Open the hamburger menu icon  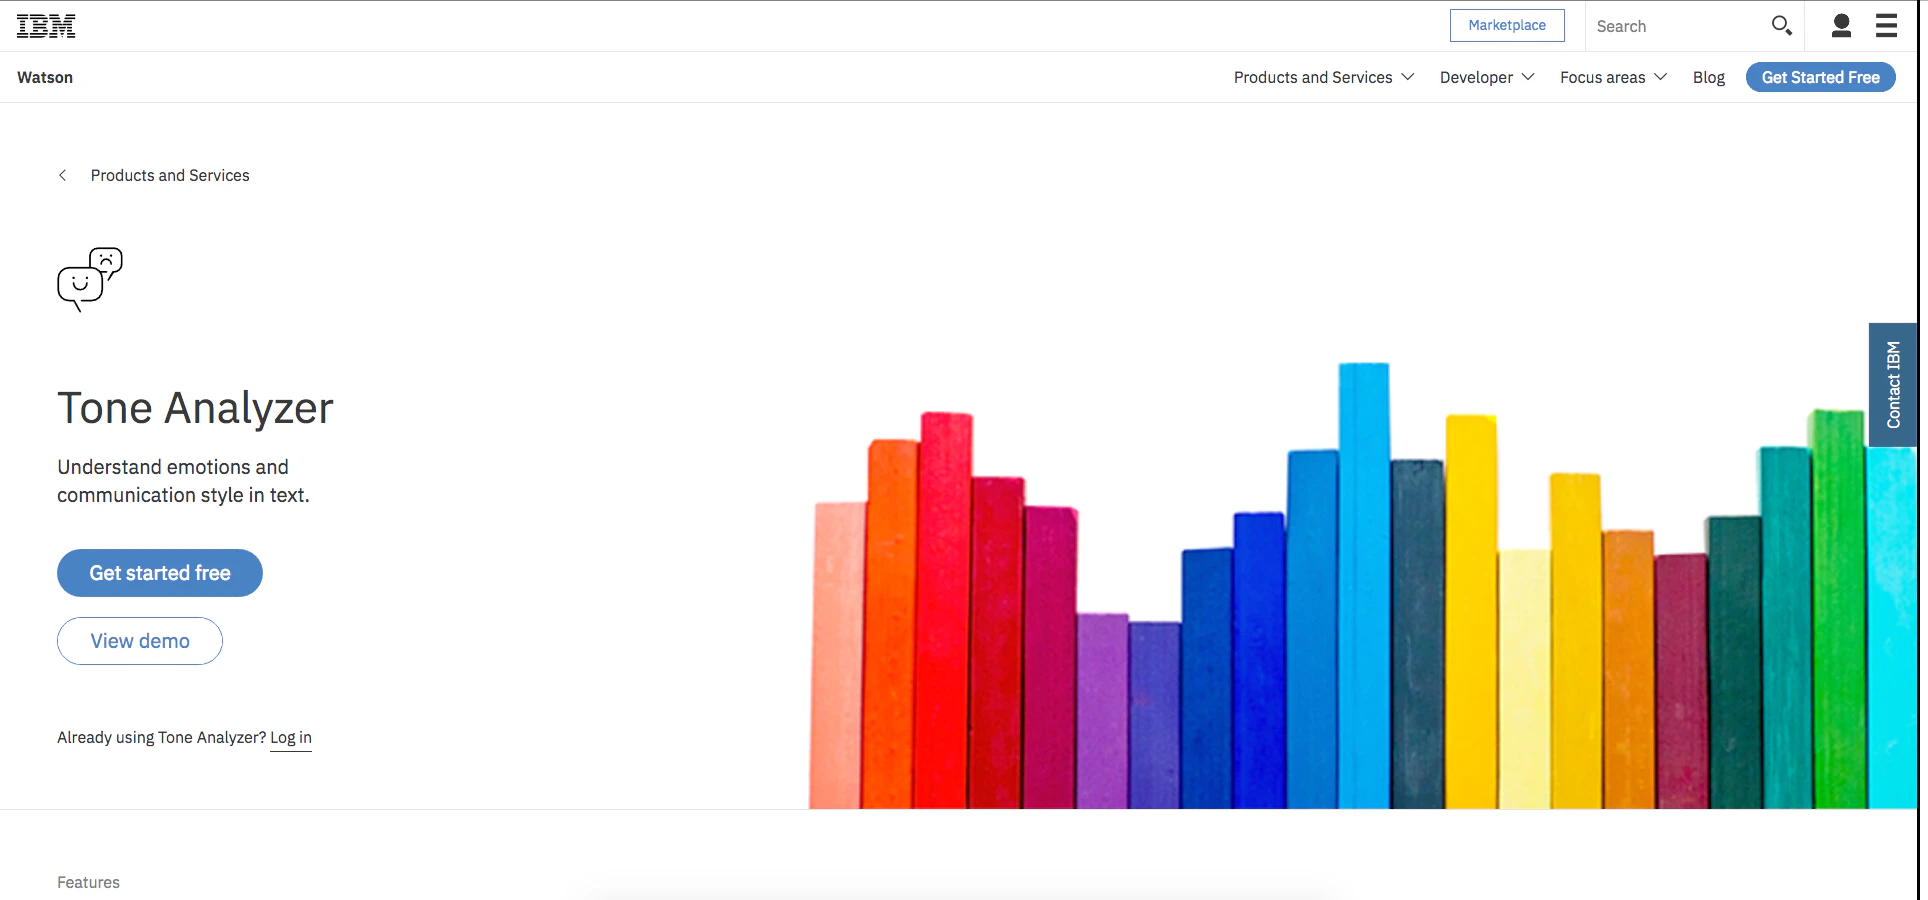(x=1886, y=25)
